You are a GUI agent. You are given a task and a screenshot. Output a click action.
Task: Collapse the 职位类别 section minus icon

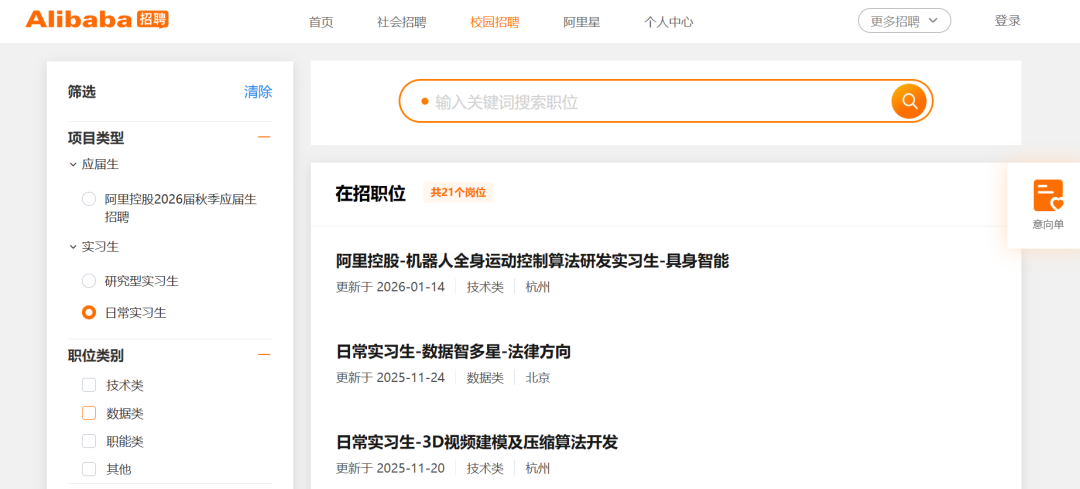click(264, 355)
